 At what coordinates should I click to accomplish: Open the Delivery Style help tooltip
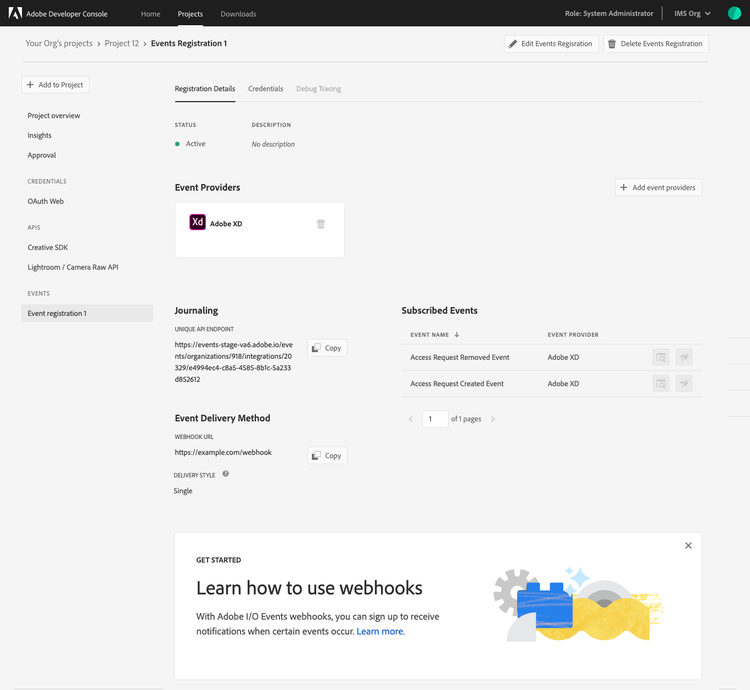(226, 474)
